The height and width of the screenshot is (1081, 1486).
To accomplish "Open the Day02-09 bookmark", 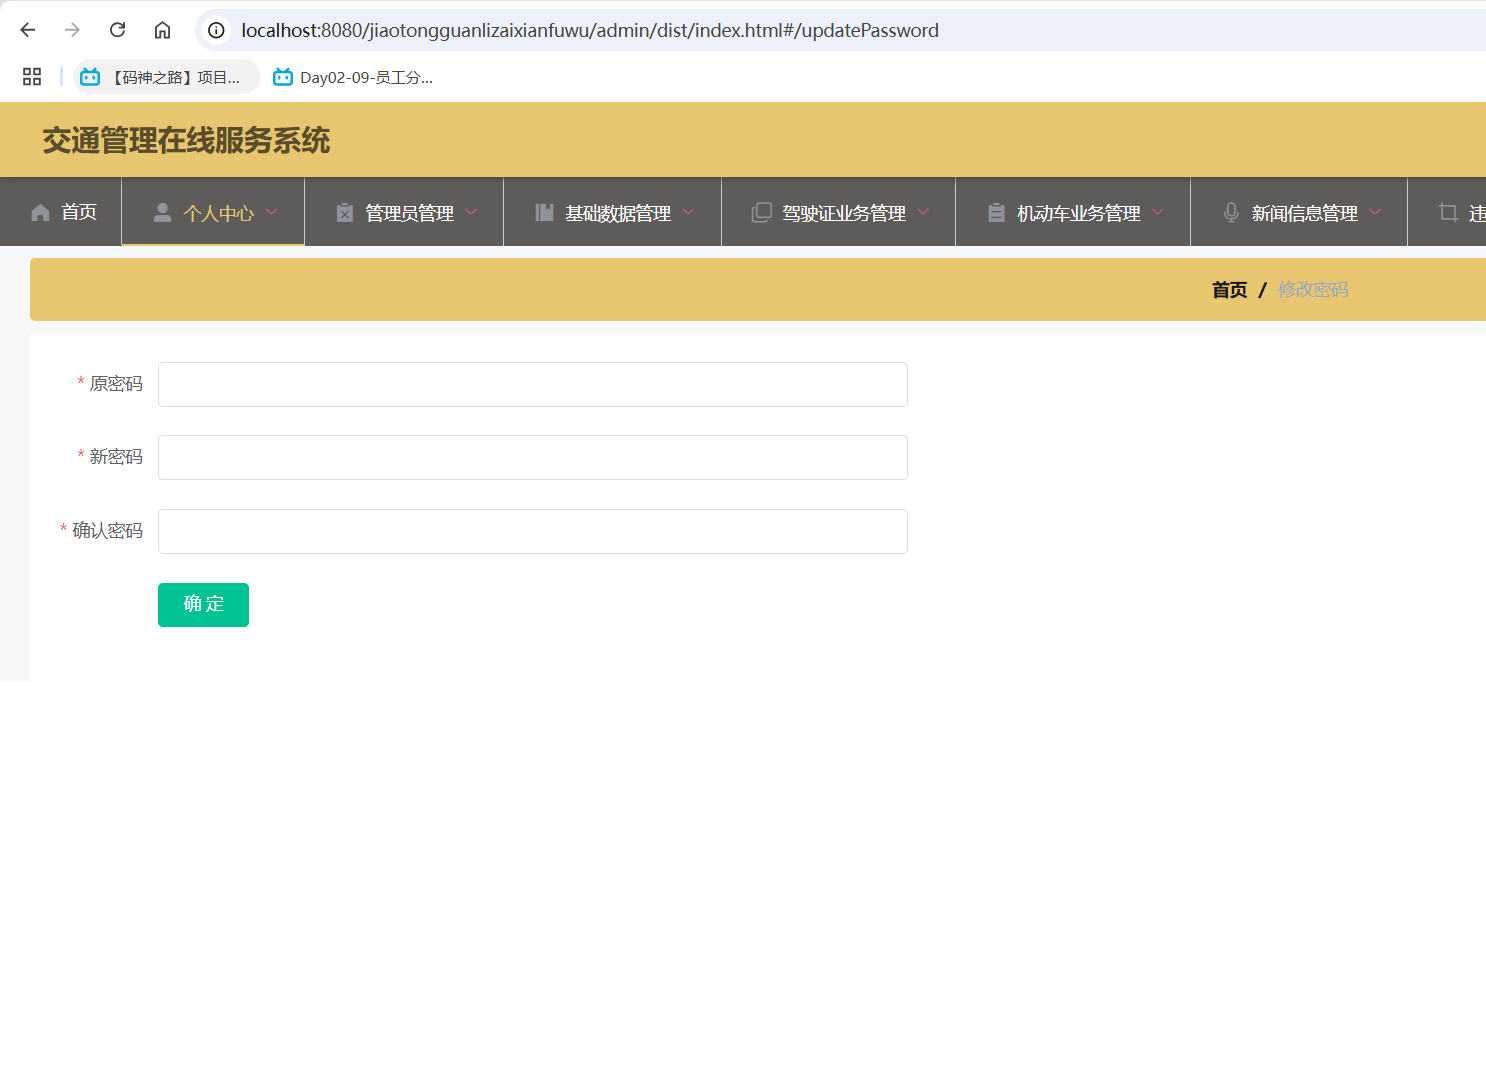I will [x=354, y=77].
